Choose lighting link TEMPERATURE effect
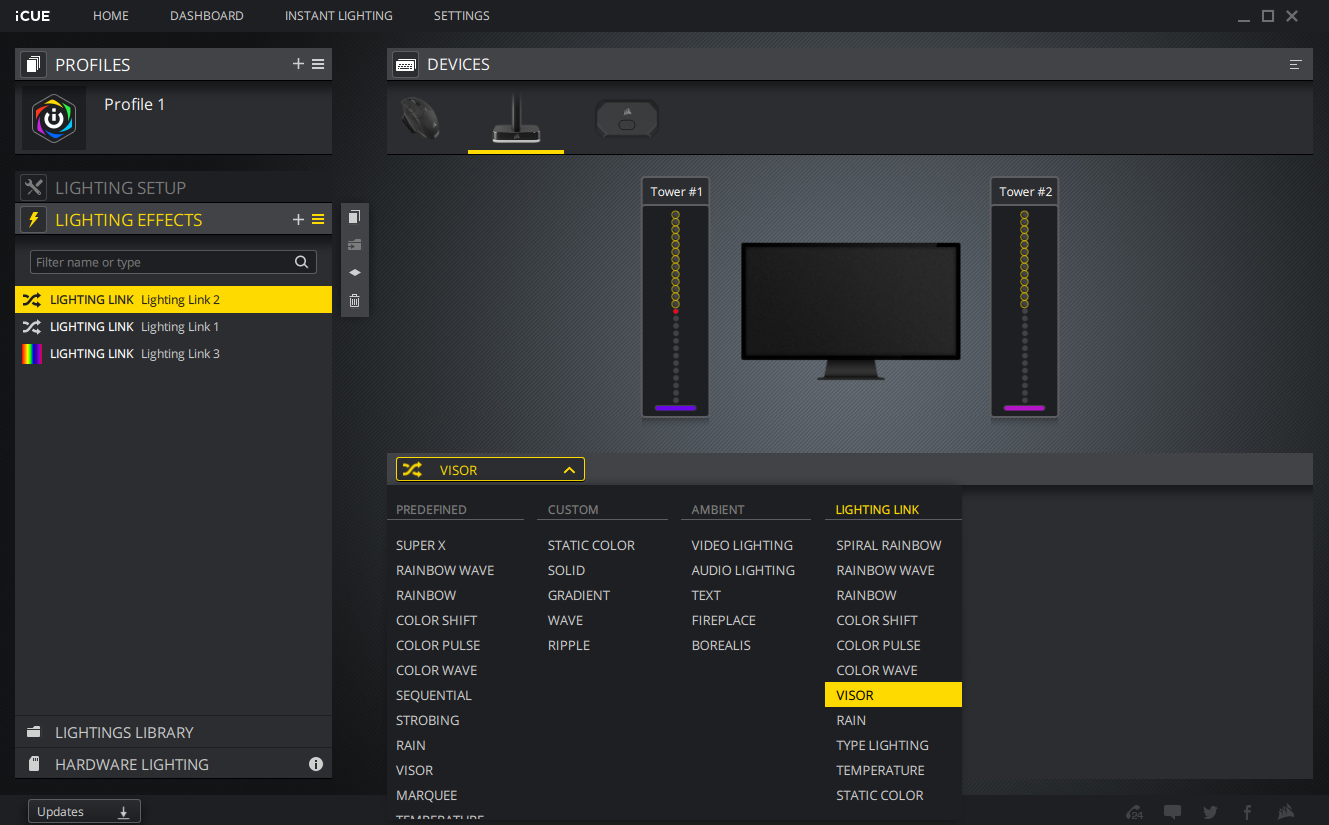The image size is (1329, 825). 880,770
